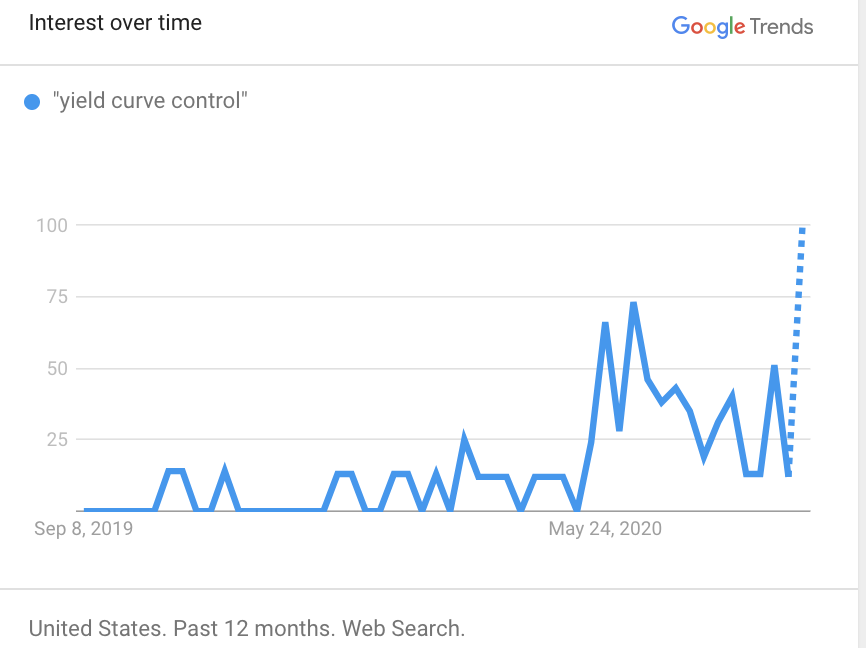Viewport: 866px width, 648px height.
Task: Click the blue legend dot for yield curve control
Action: [x=32, y=102]
